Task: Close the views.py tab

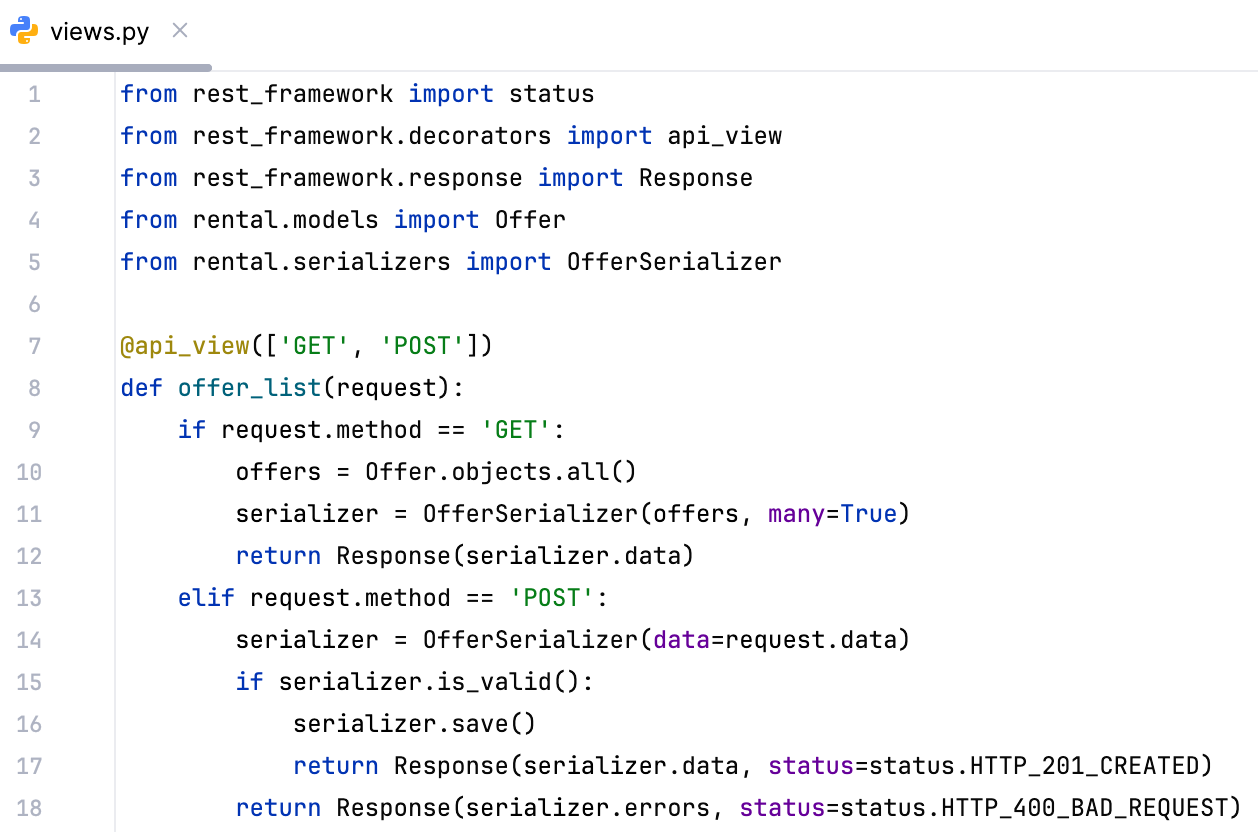Action: (x=179, y=31)
